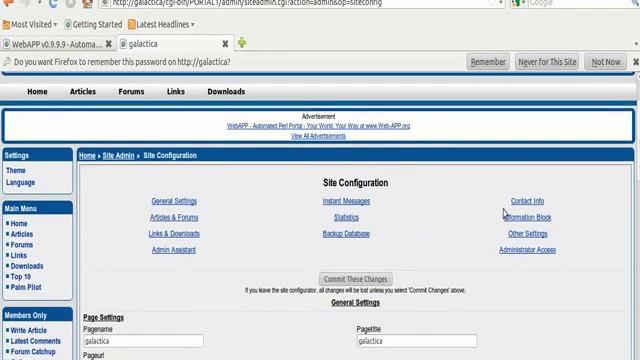
Task: Click the key icon in the password prompt
Action: [7, 62]
